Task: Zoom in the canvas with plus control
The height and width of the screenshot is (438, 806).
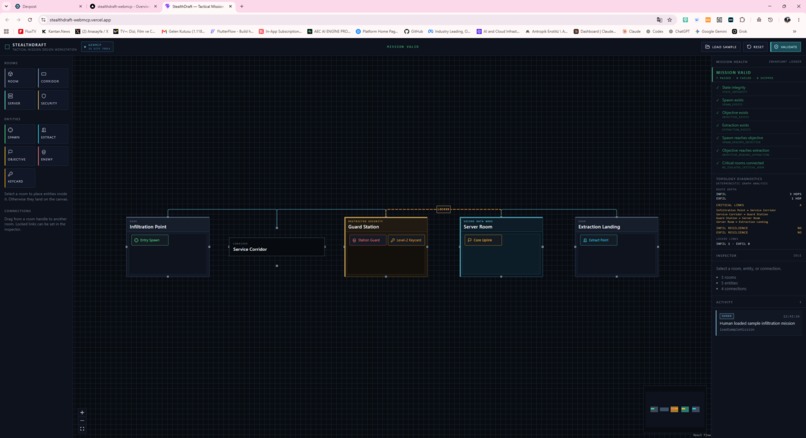Action: pos(82,412)
